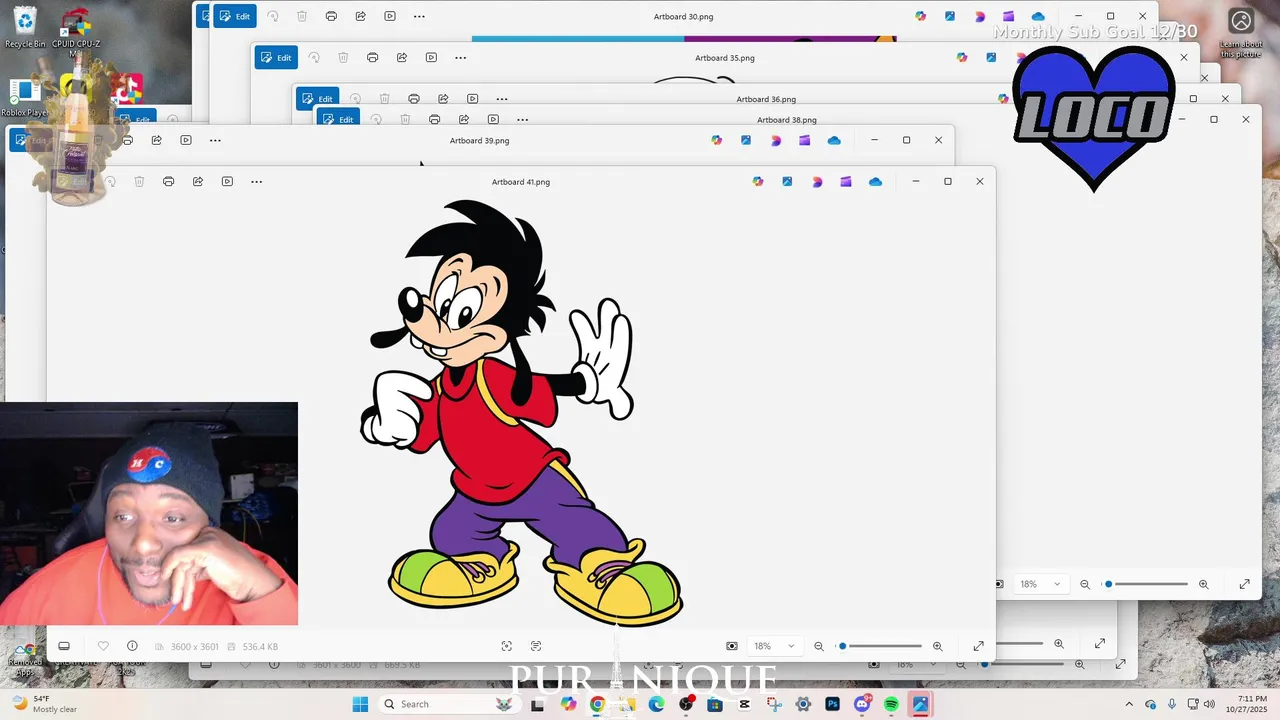The height and width of the screenshot is (720, 1280).
Task: Open Settings from taskbar
Action: [803, 704]
